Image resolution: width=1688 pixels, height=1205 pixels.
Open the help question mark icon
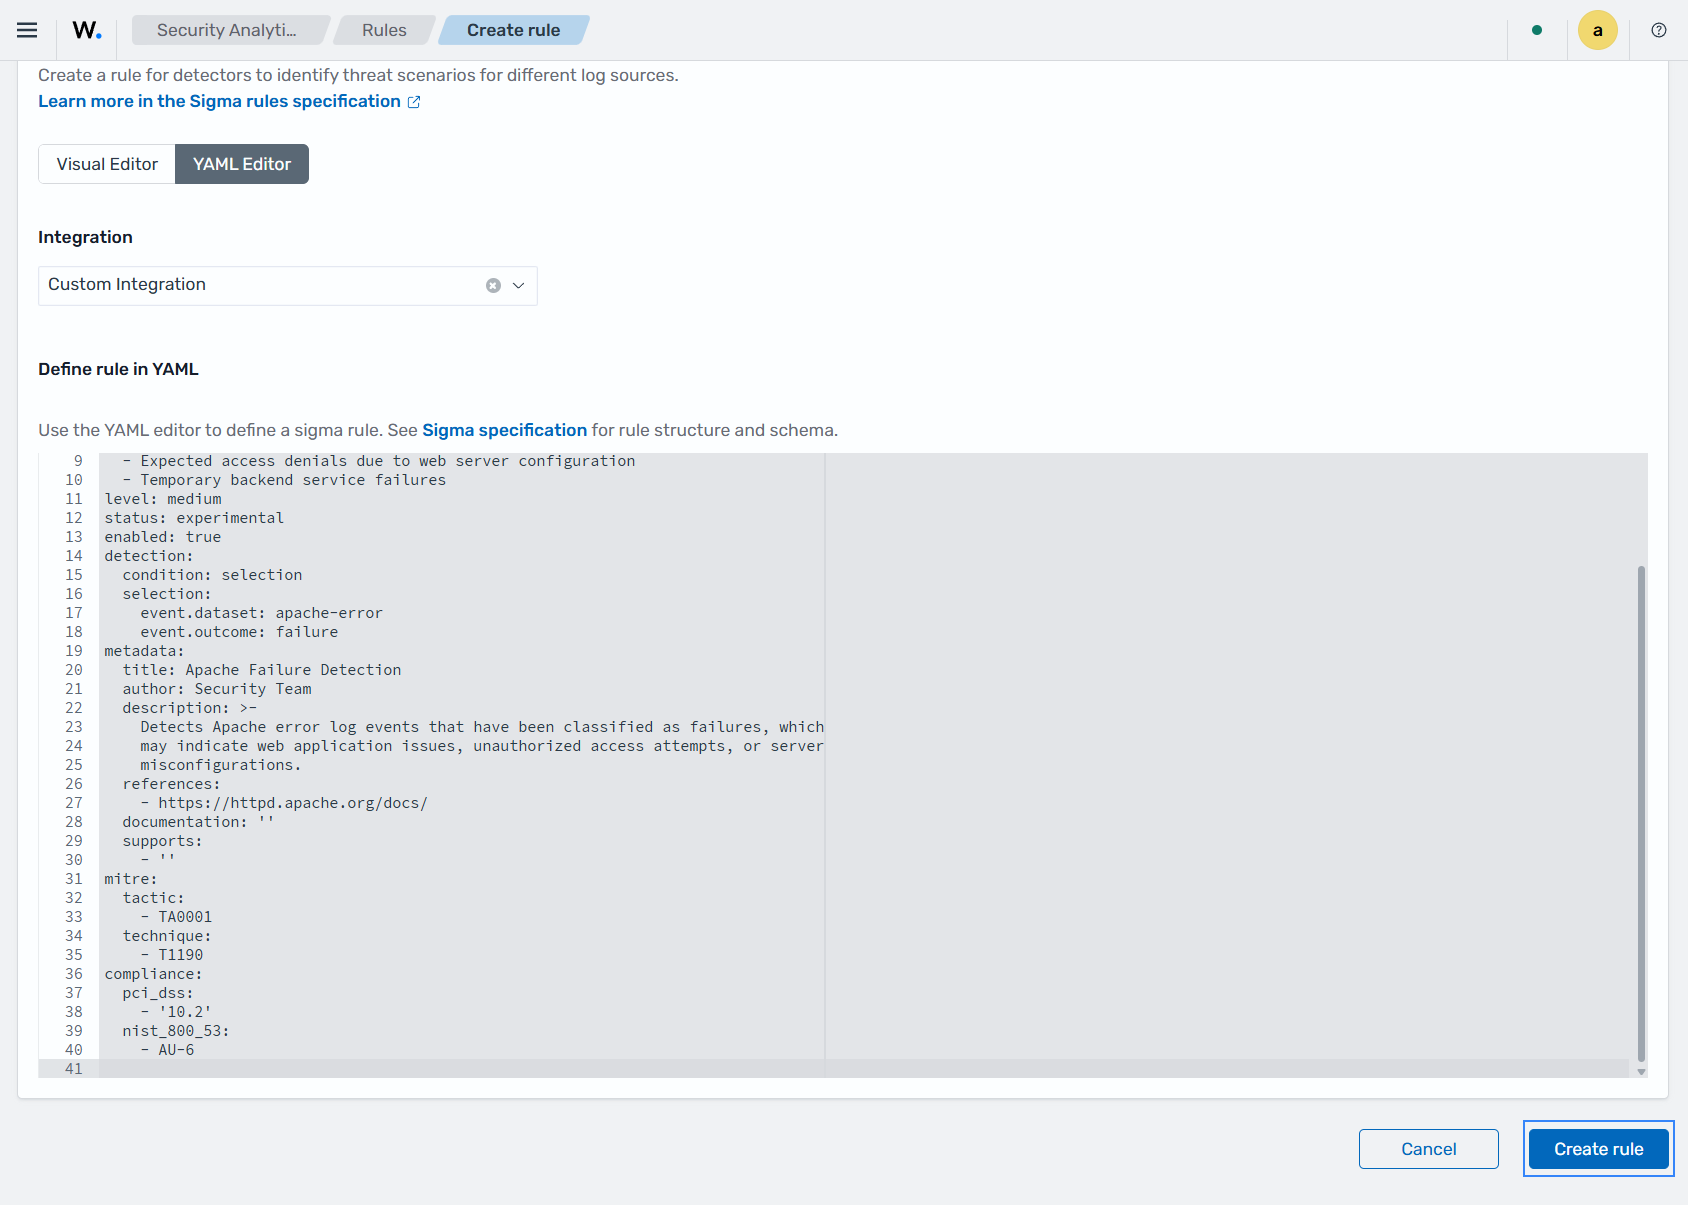(1659, 30)
